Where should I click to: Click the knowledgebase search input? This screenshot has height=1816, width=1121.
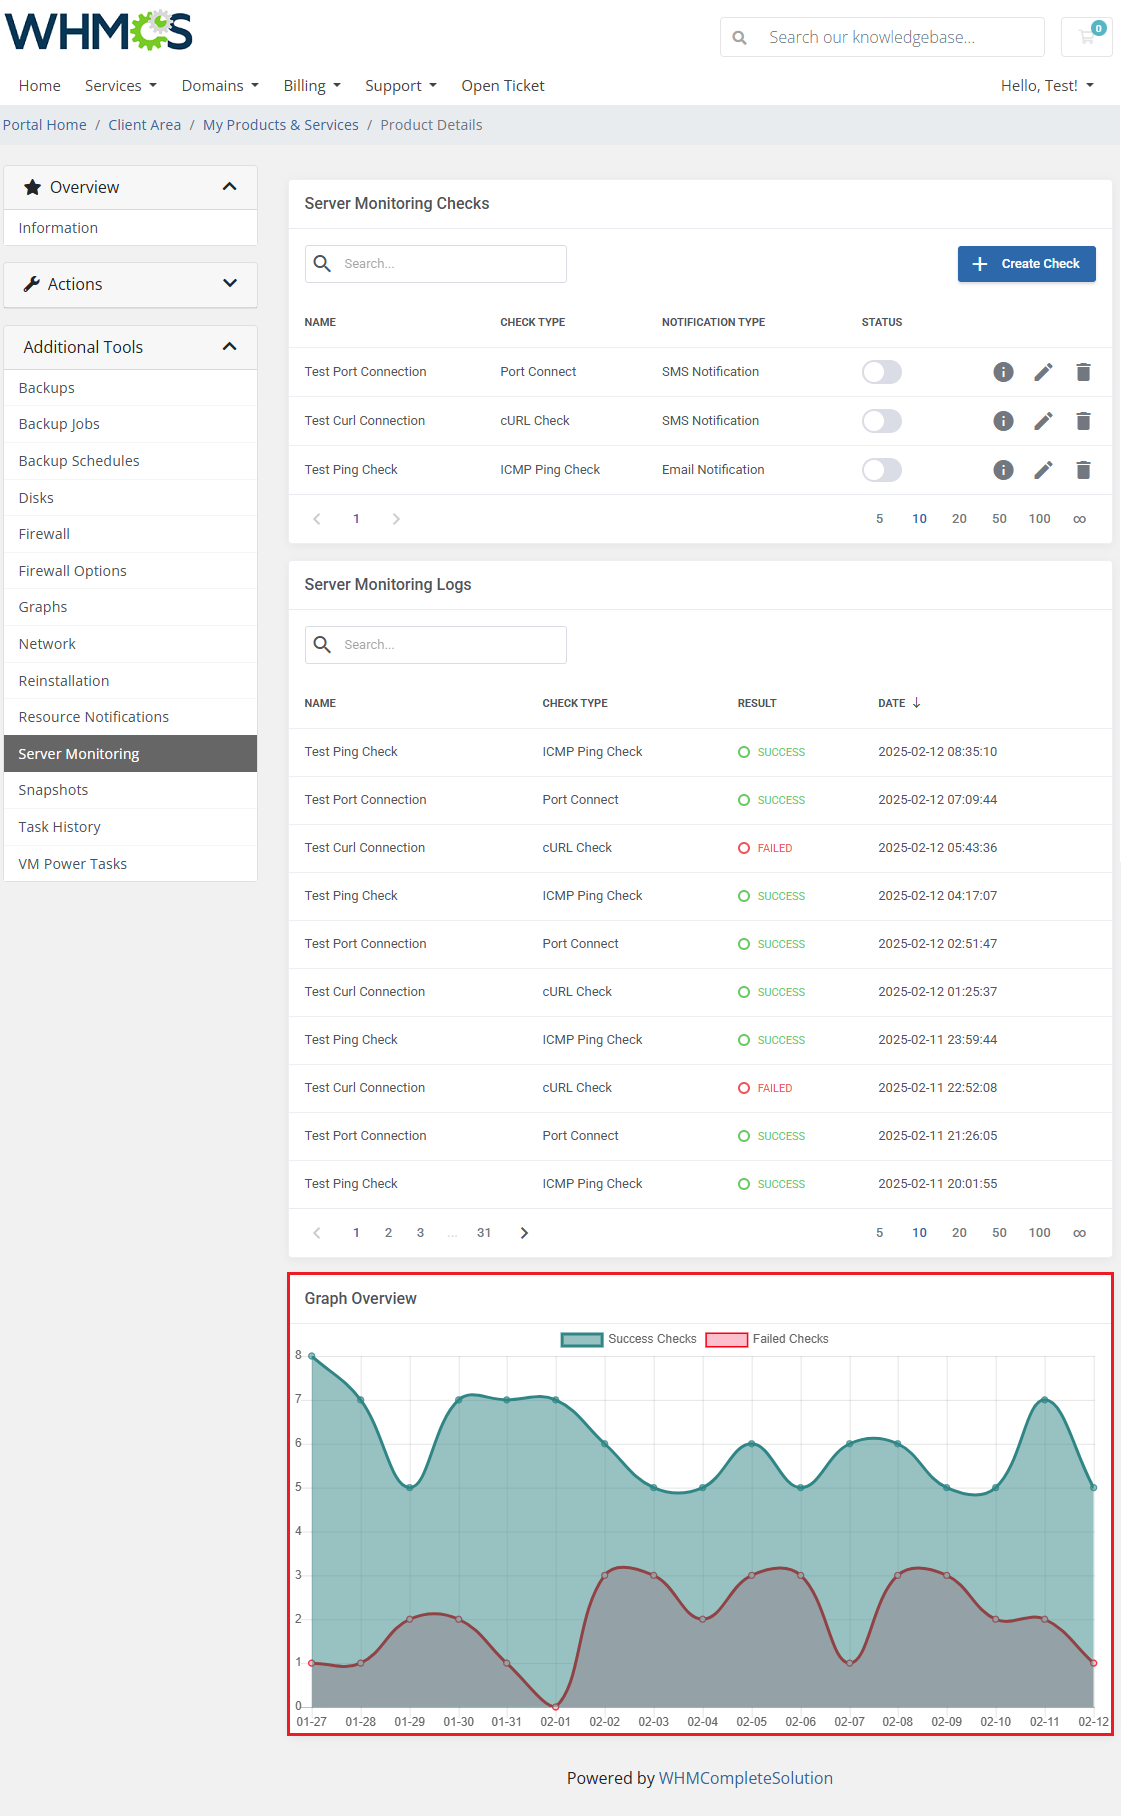900,38
